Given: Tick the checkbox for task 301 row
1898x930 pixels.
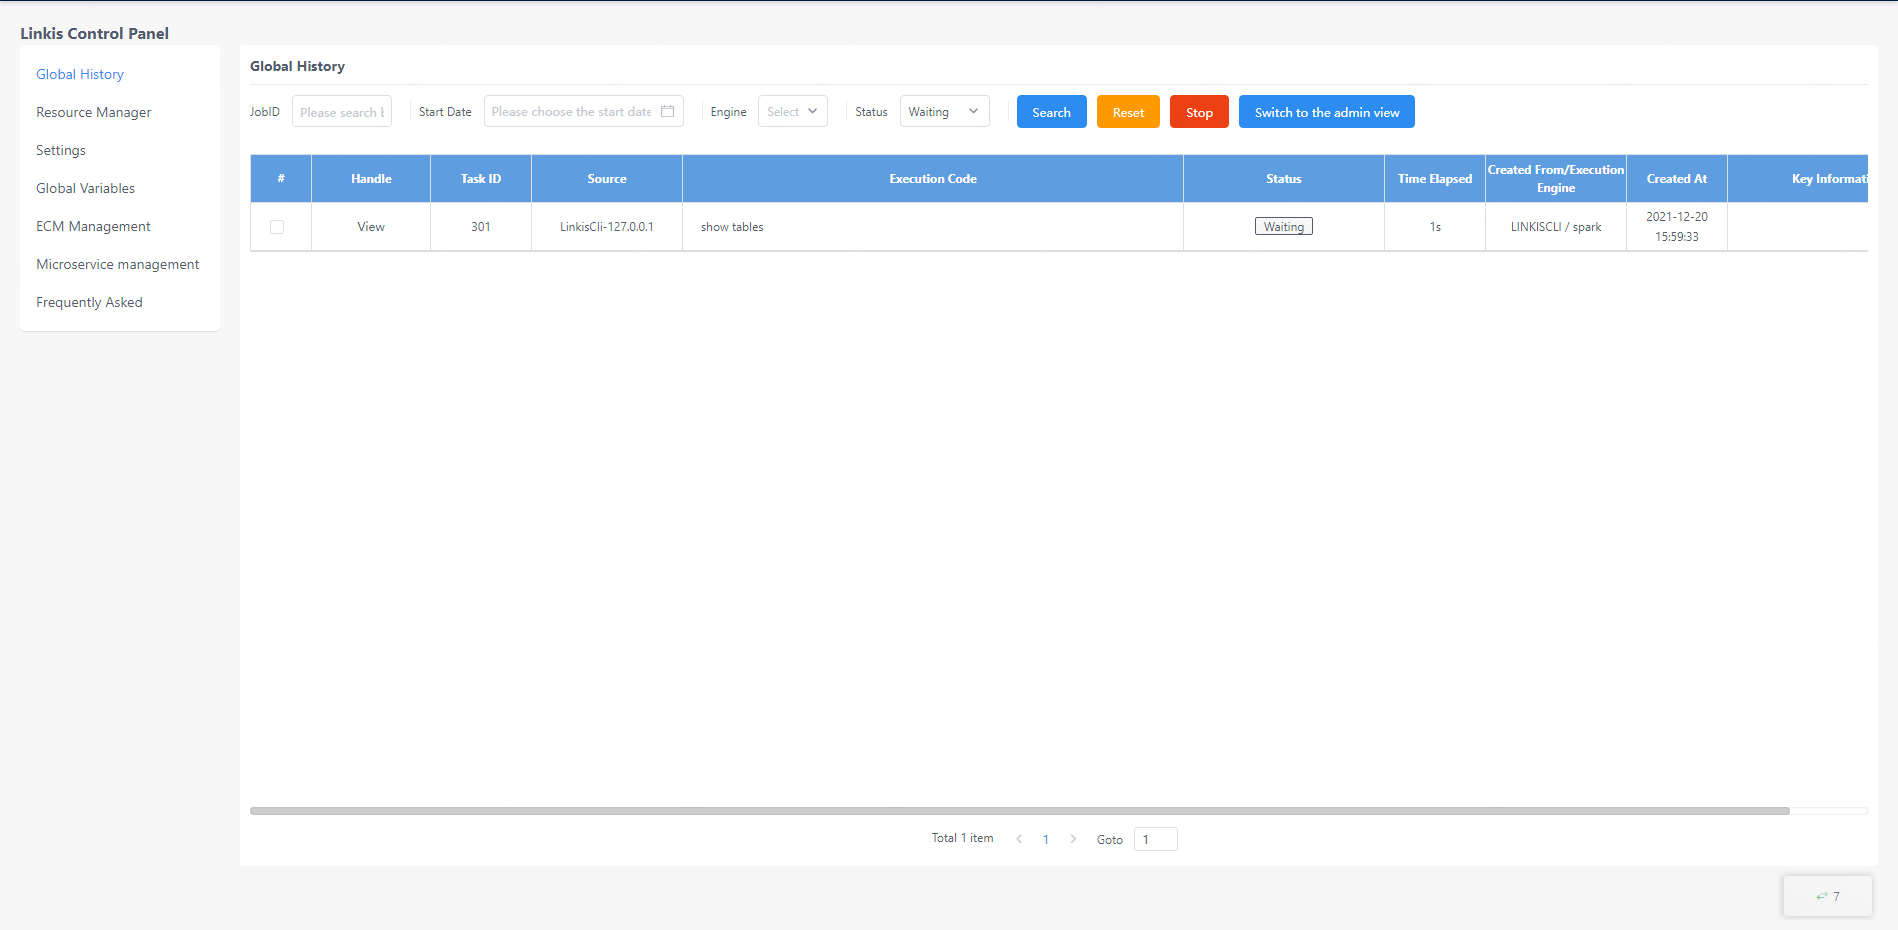Looking at the screenshot, I should pyautogui.click(x=277, y=227).
